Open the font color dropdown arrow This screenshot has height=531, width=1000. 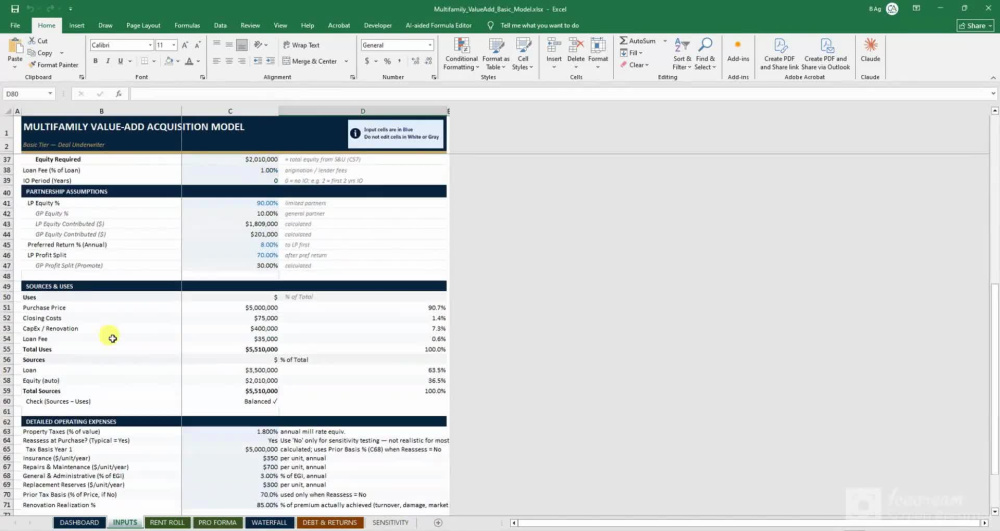pos(198,61)
